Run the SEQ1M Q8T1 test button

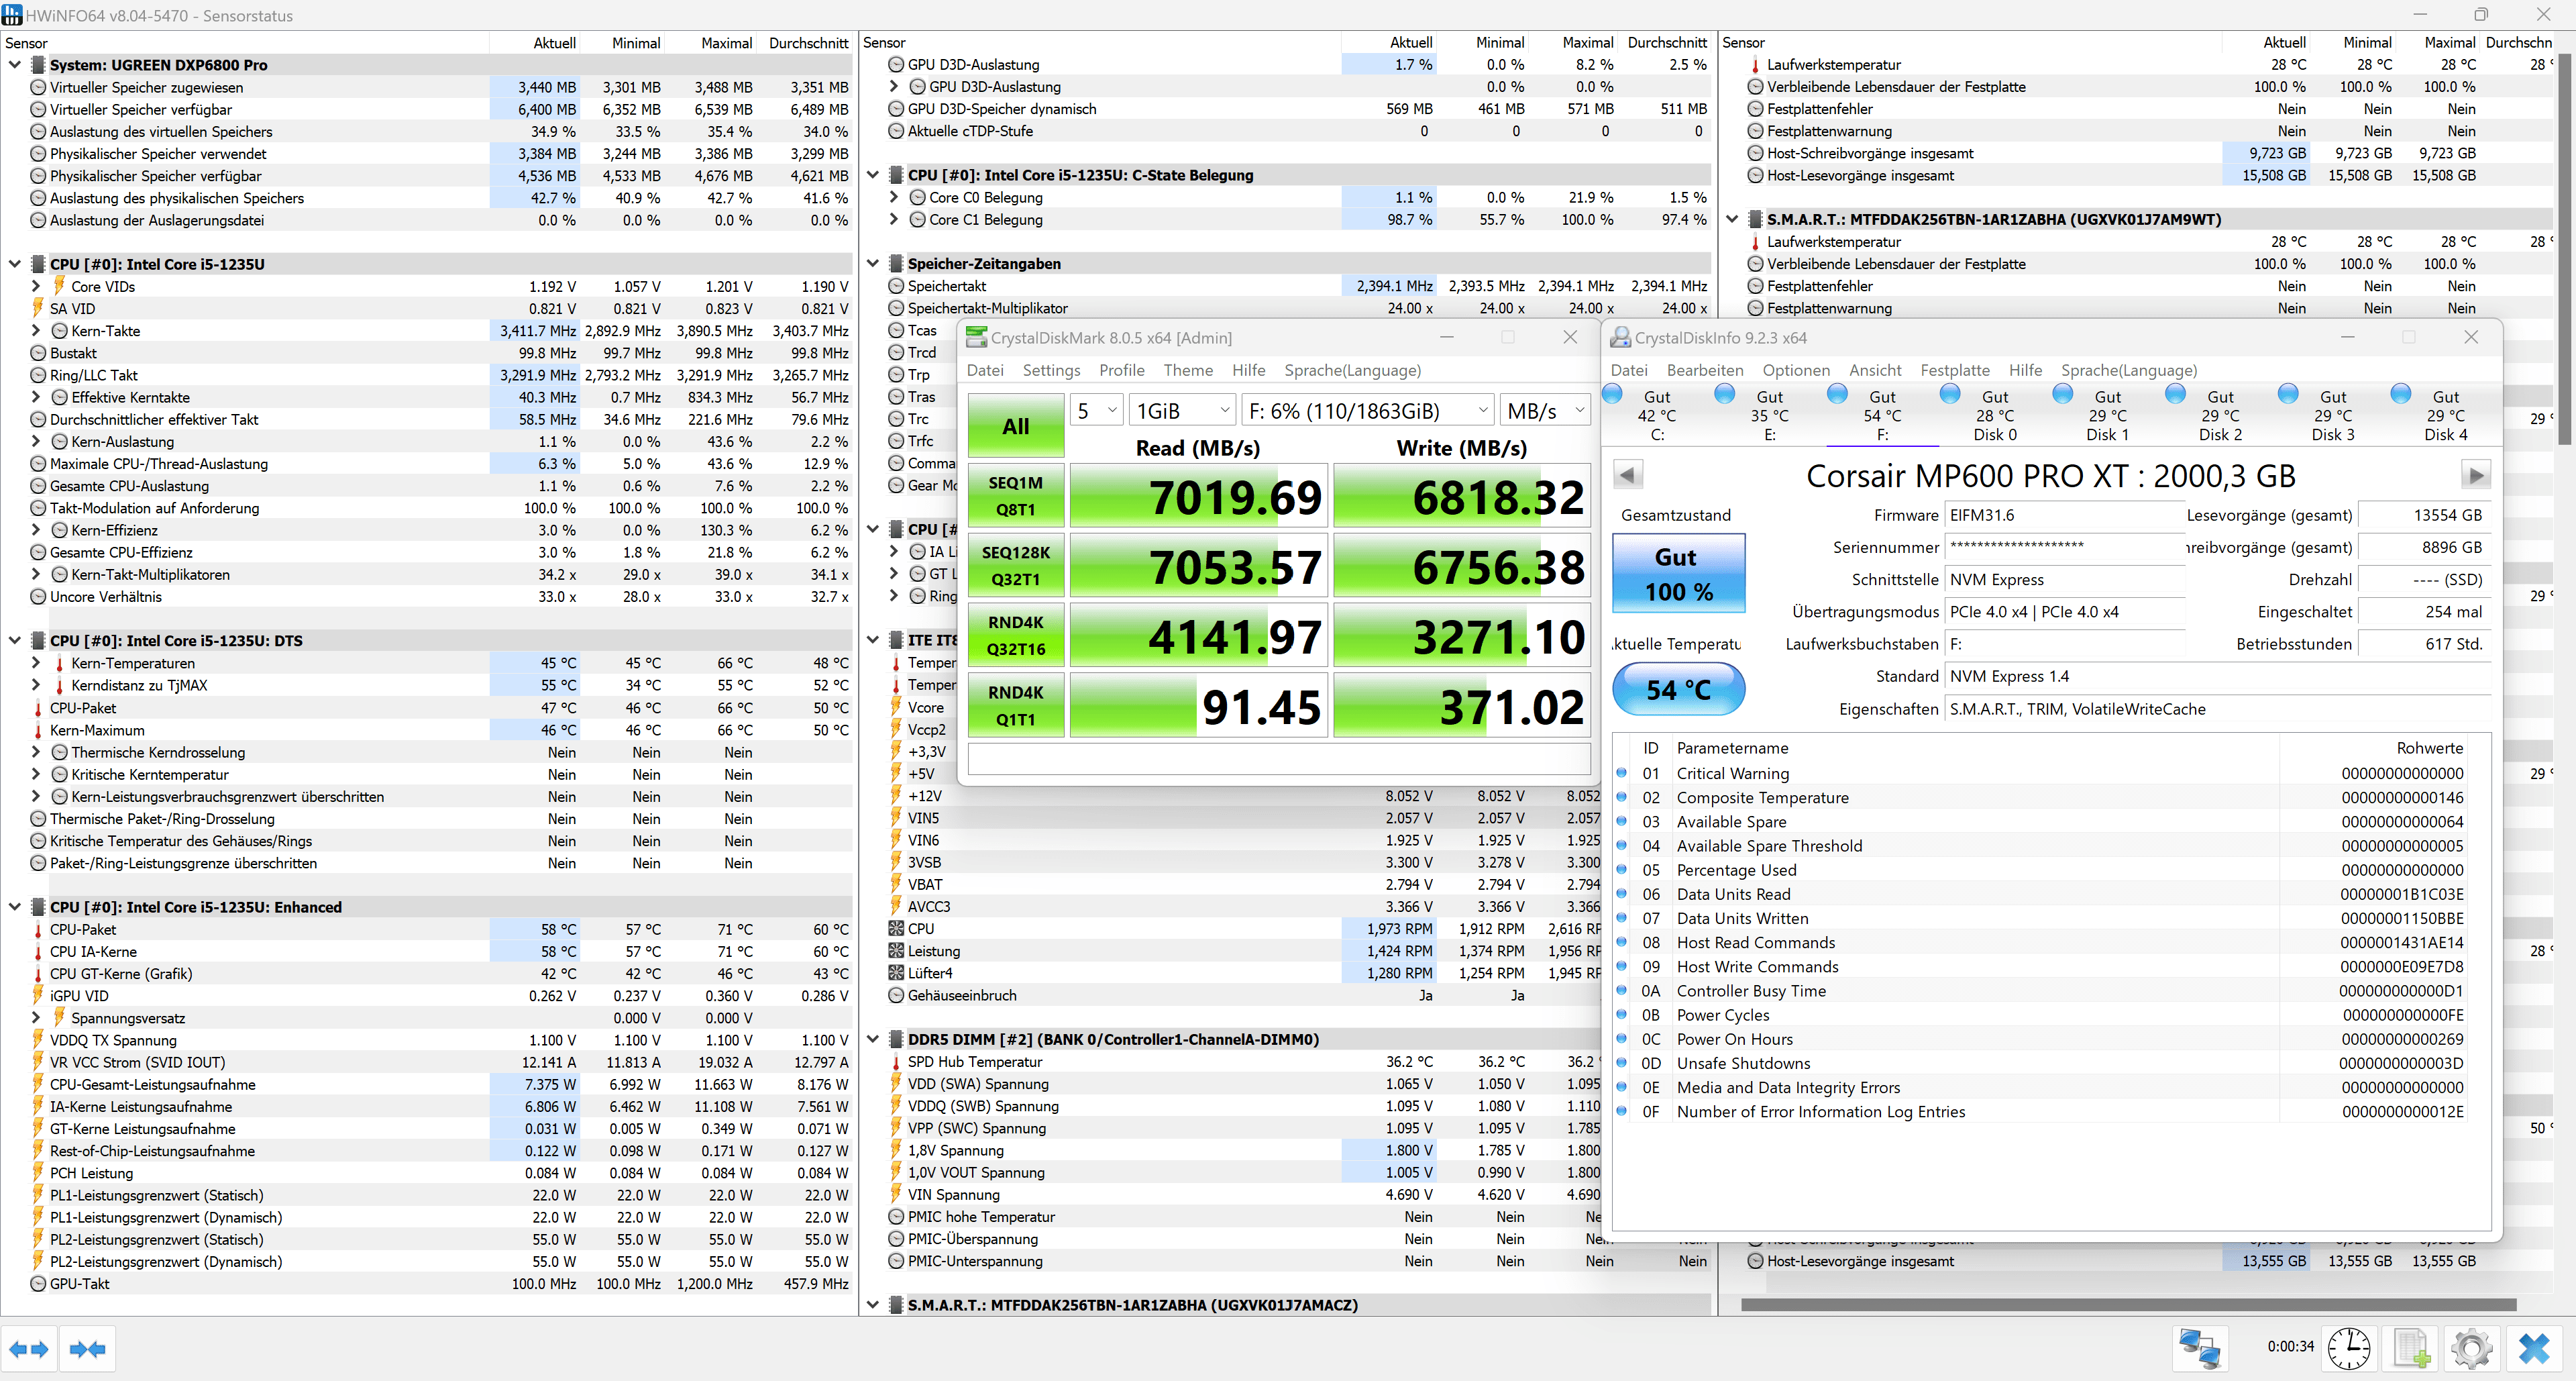click(1015, 496)
